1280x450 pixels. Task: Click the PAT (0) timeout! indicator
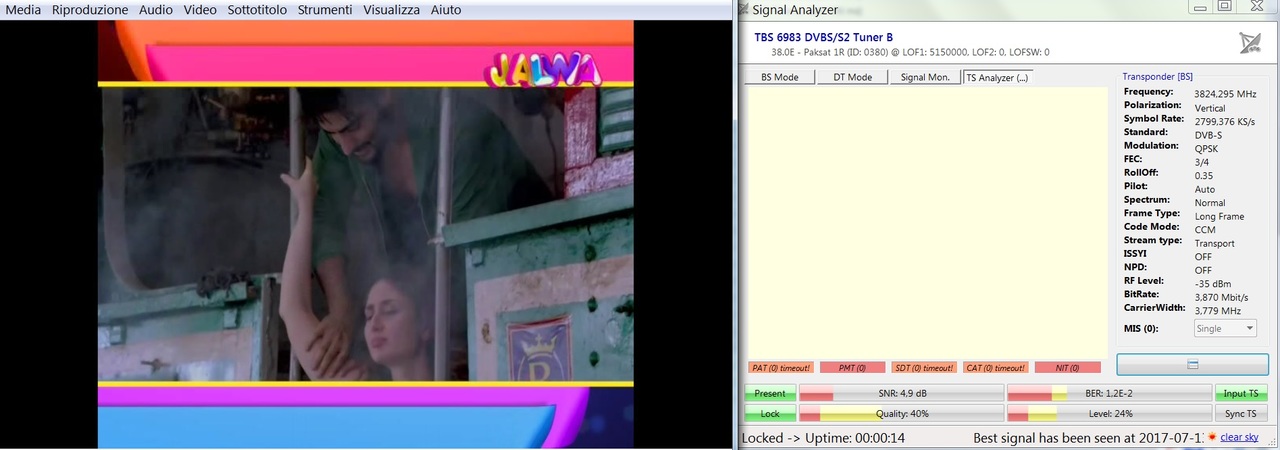(780, 368)
